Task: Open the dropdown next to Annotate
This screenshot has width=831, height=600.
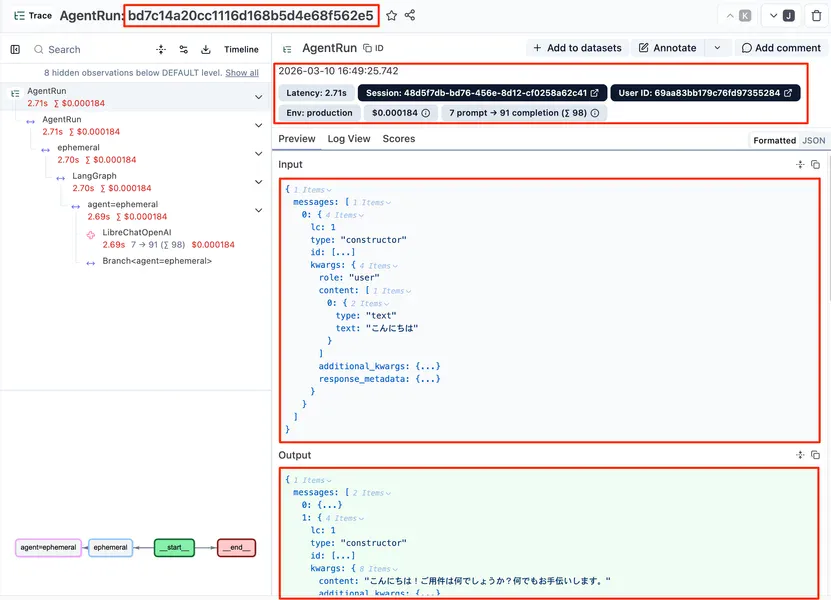Action: (717, 48)
